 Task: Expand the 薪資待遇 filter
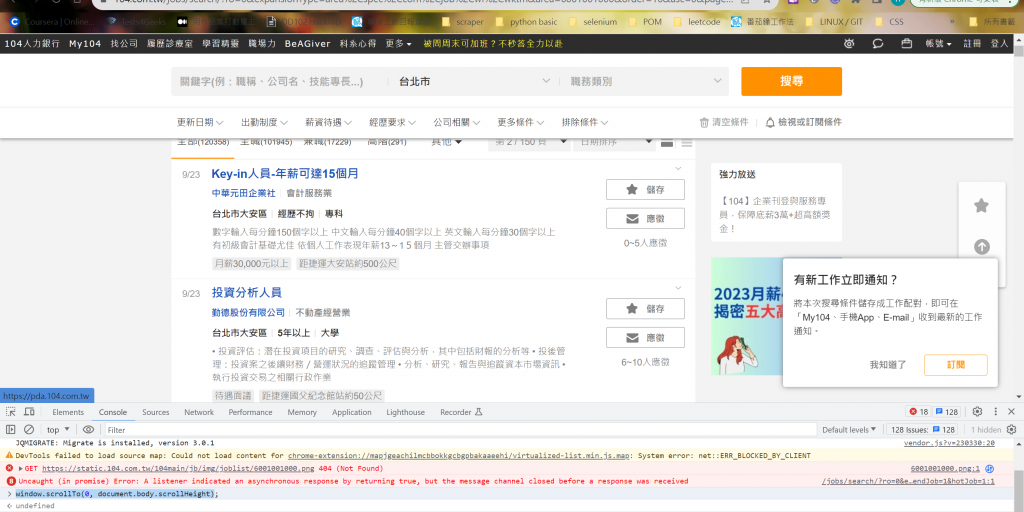[328, 122]
